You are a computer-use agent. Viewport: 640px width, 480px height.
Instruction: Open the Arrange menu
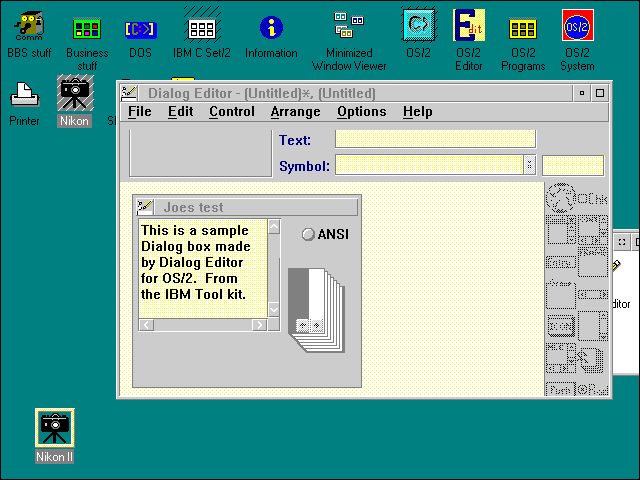coord(296,111)
